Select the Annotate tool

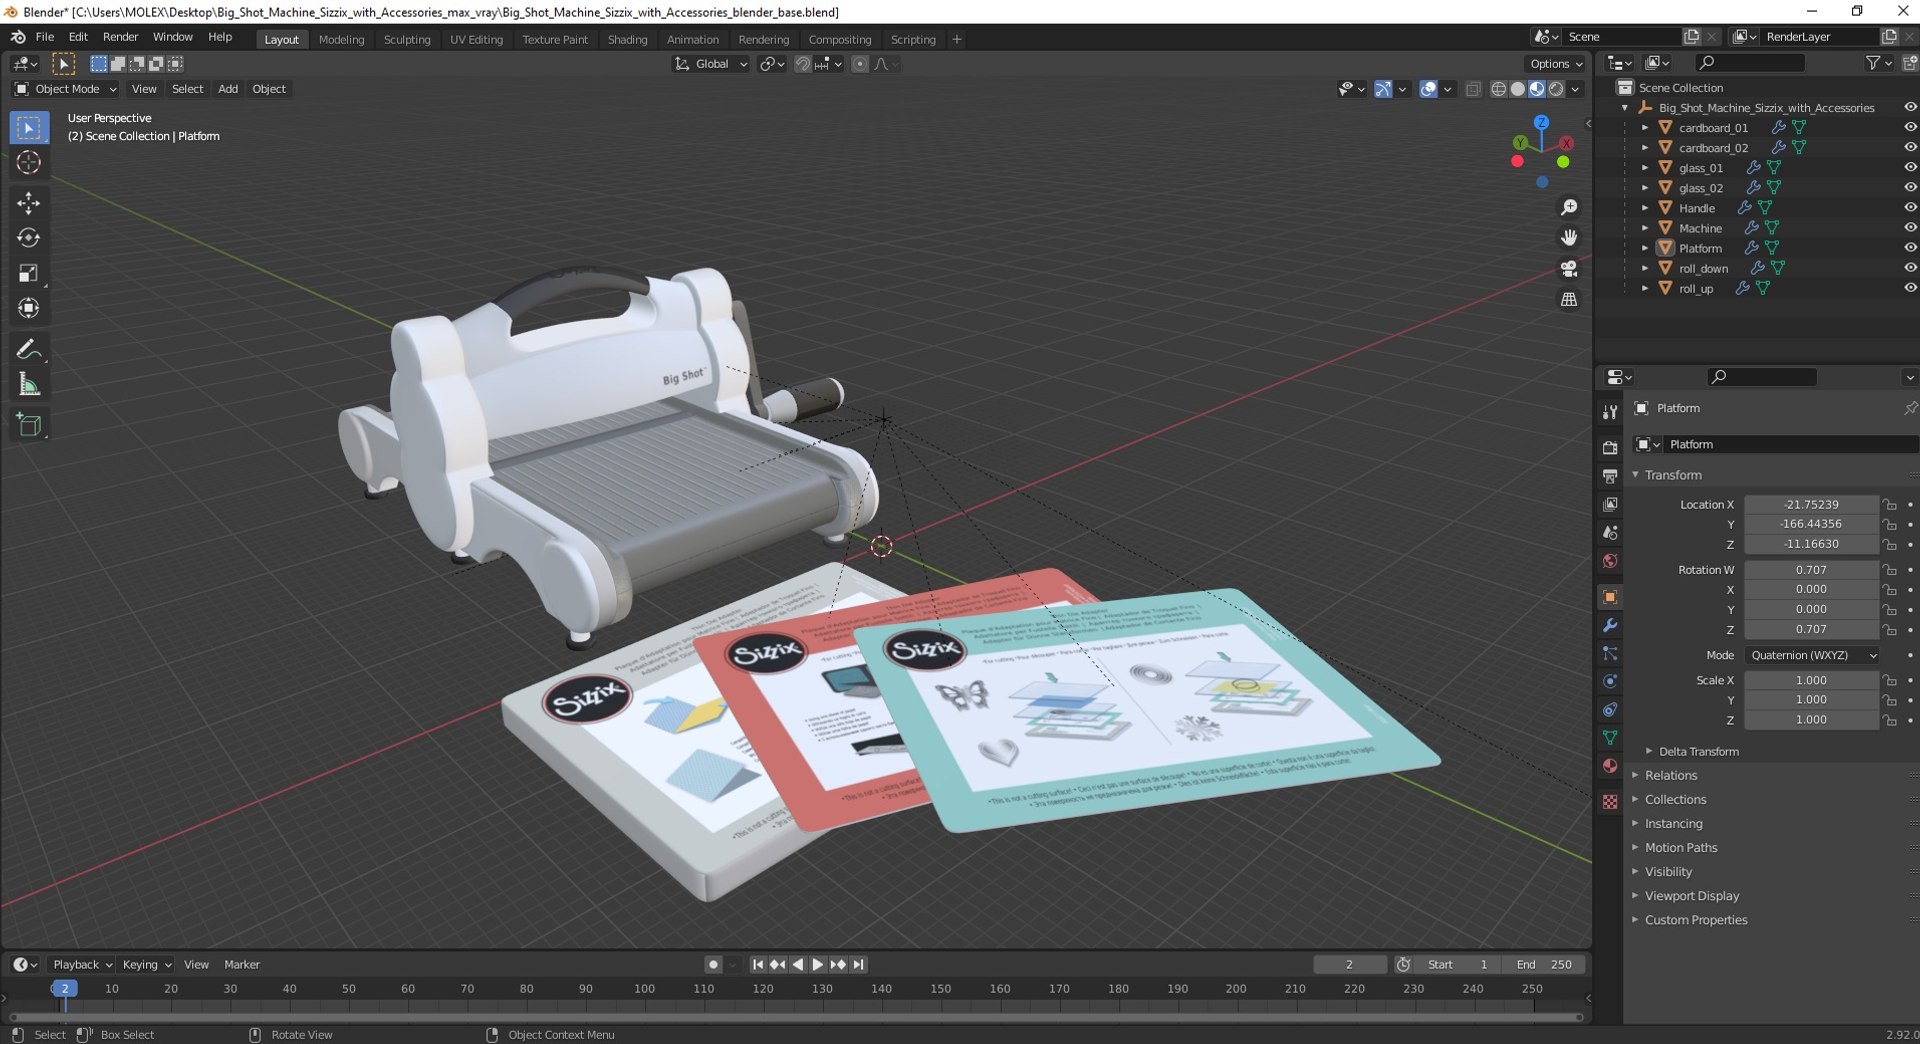pyautogui.click(x=28, y=349)
